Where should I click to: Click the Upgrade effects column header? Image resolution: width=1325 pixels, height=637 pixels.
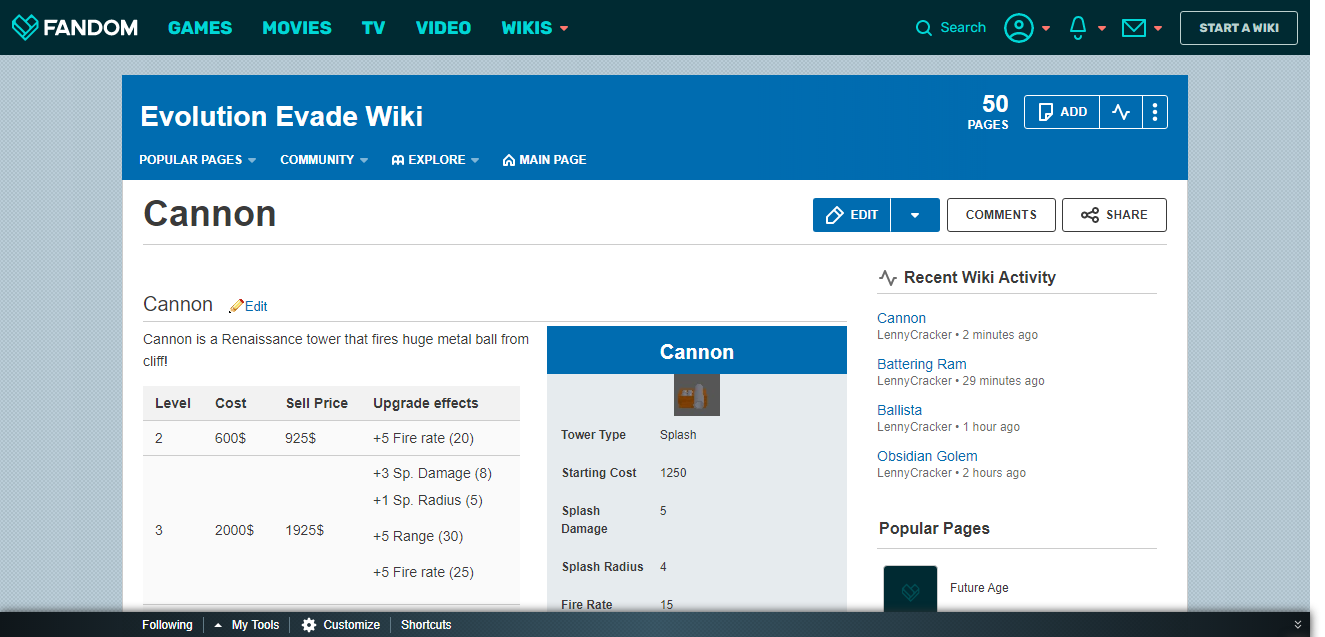(426, 403)
